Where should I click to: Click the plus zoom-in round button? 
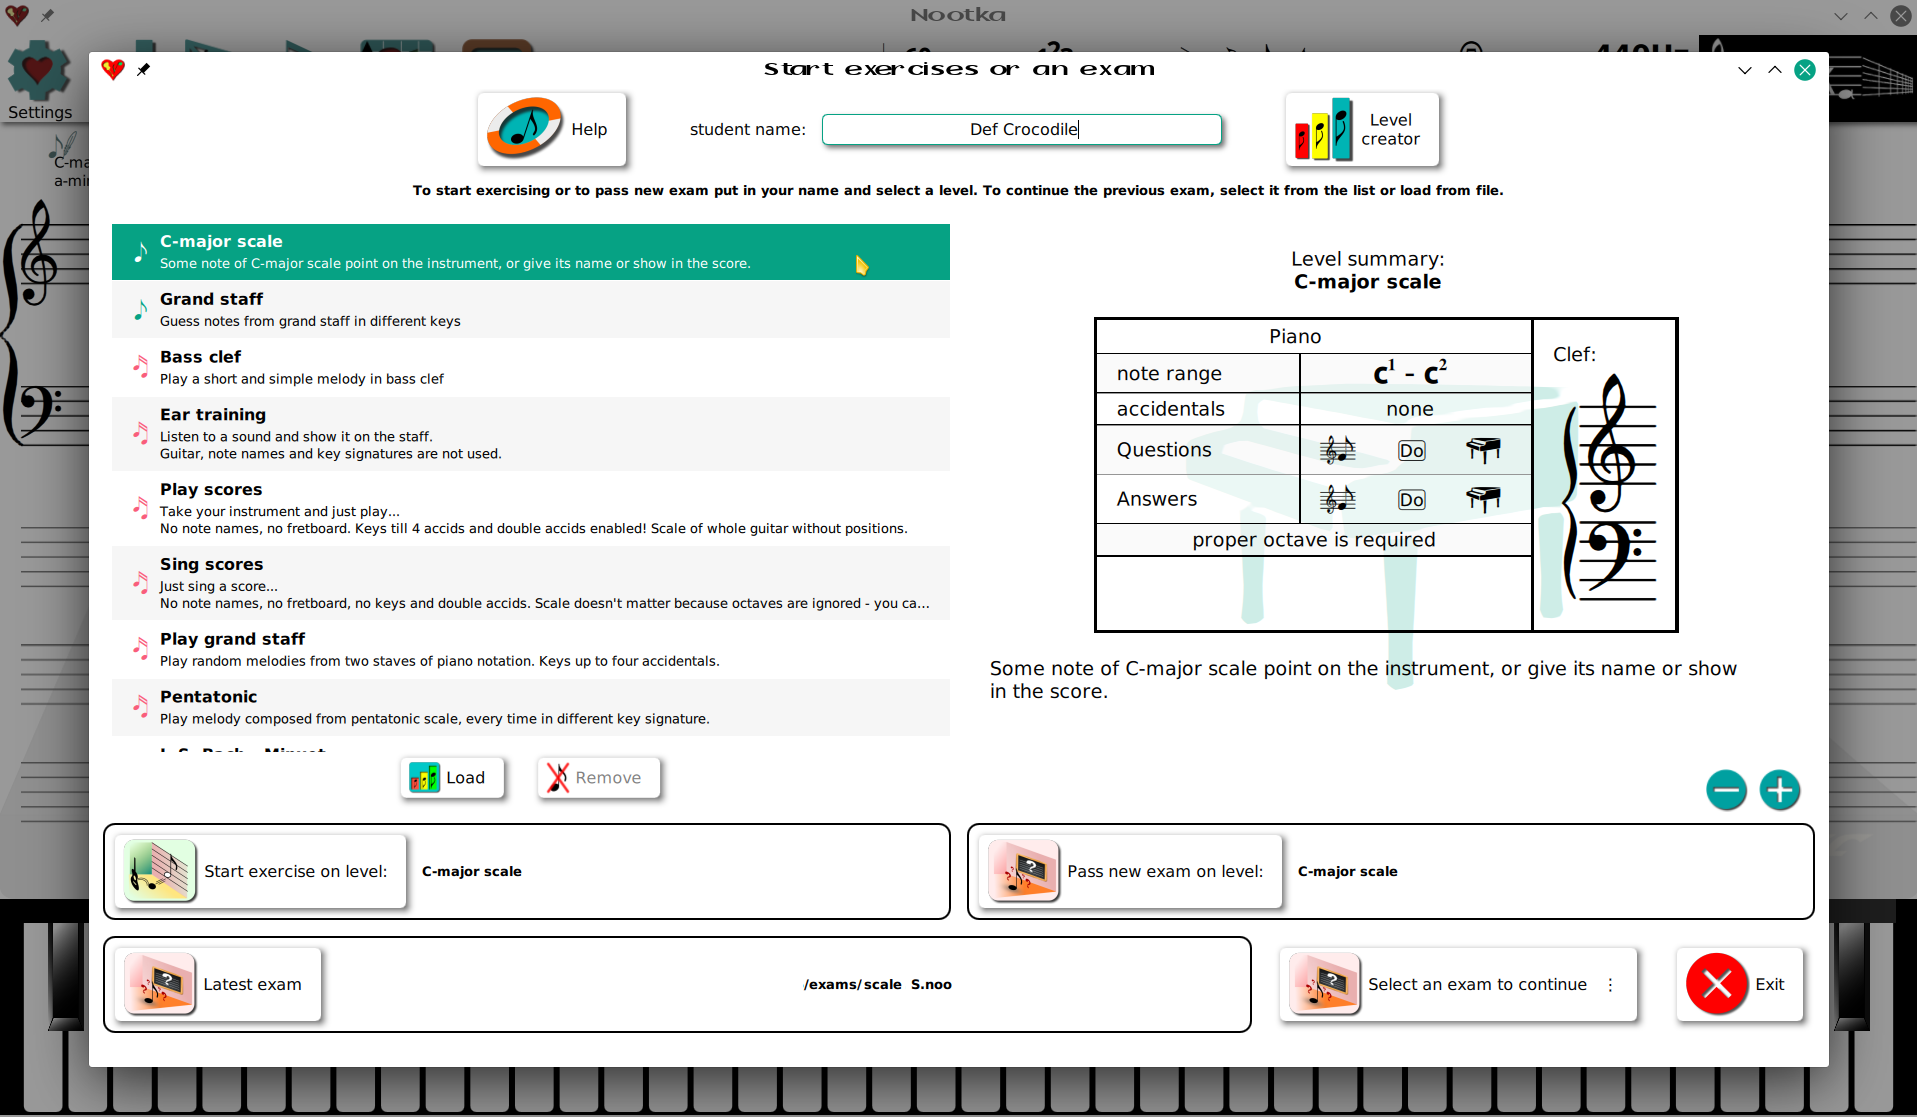[1780, 790]
